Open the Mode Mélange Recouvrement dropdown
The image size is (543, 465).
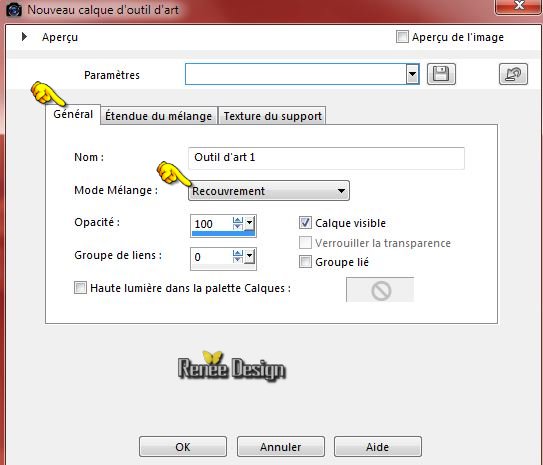click(269, 191)
